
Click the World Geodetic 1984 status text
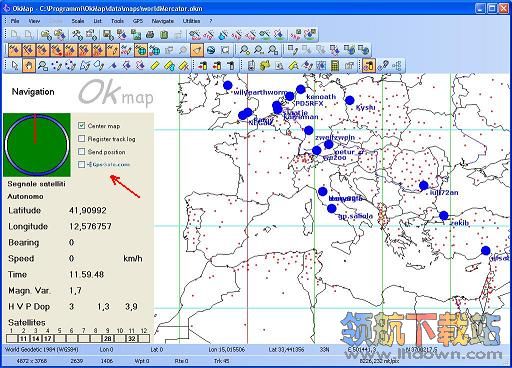pos(41,349)
